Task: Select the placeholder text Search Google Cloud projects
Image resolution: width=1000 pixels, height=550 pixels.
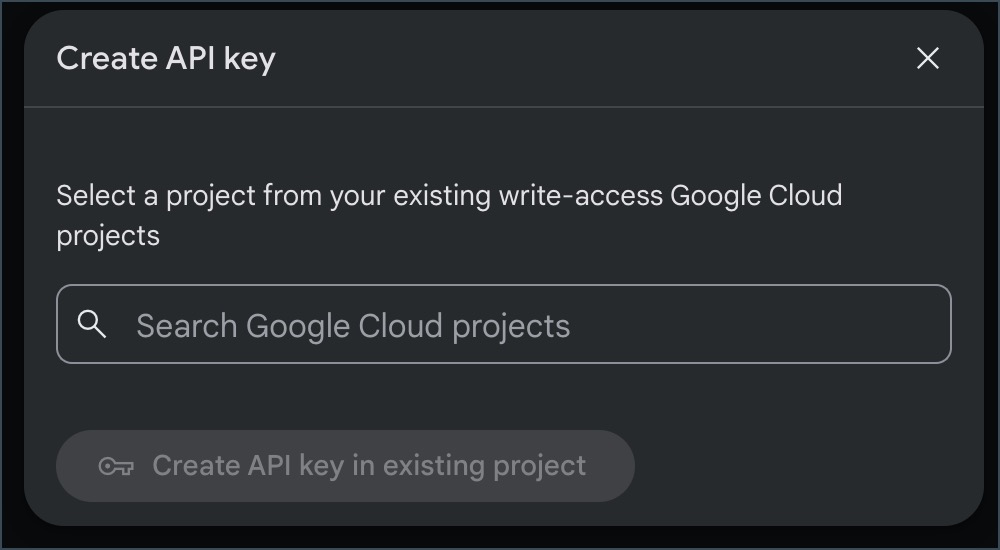Action: (353, 325)
